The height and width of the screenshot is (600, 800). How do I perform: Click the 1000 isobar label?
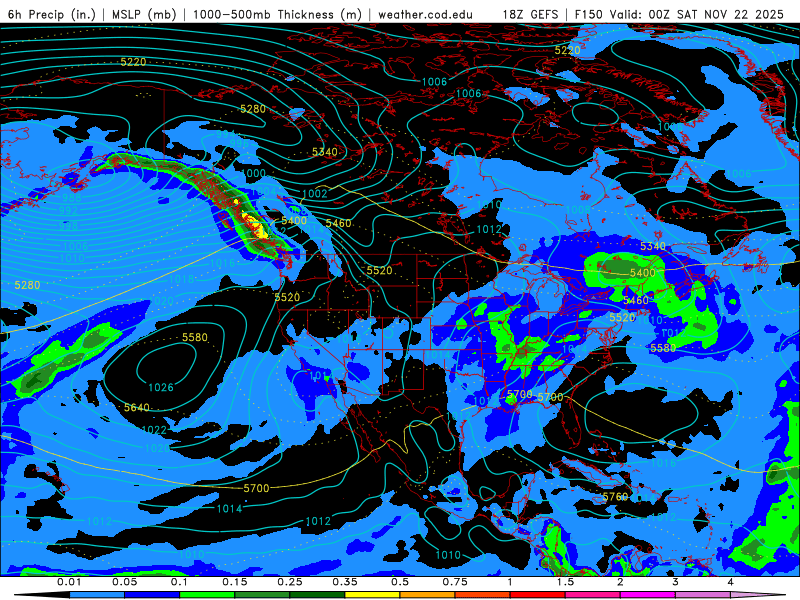pos(254,173)
